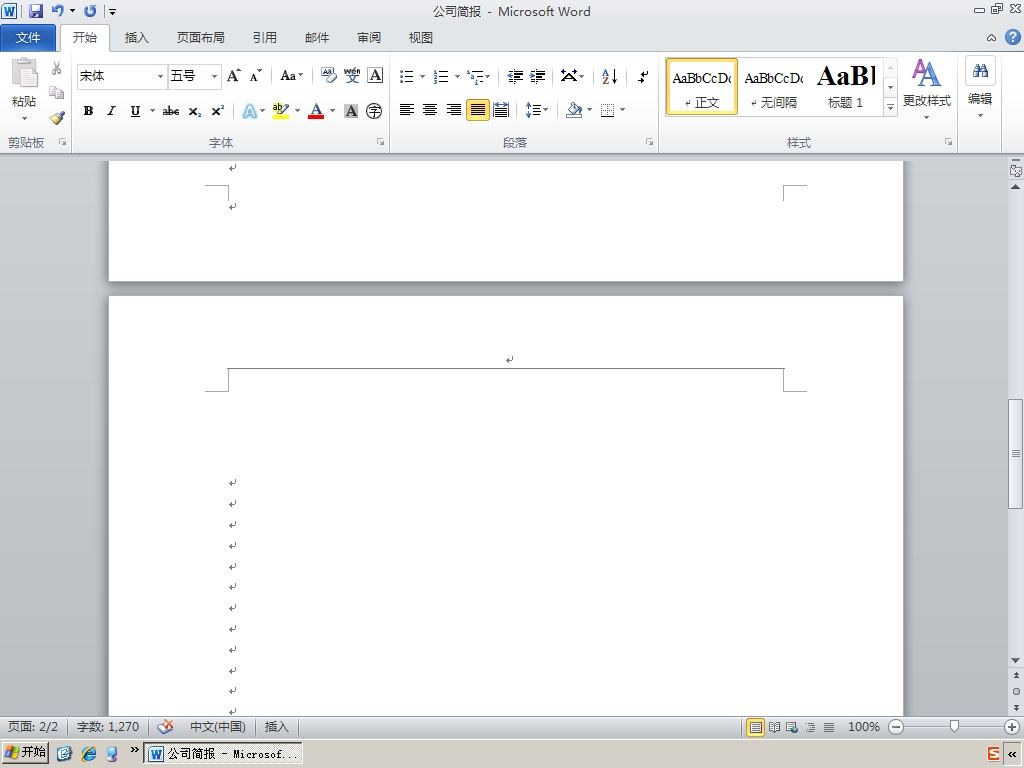Click the spelling check status icon
The image size is (1024, 768).
click(x=165, y=726)
